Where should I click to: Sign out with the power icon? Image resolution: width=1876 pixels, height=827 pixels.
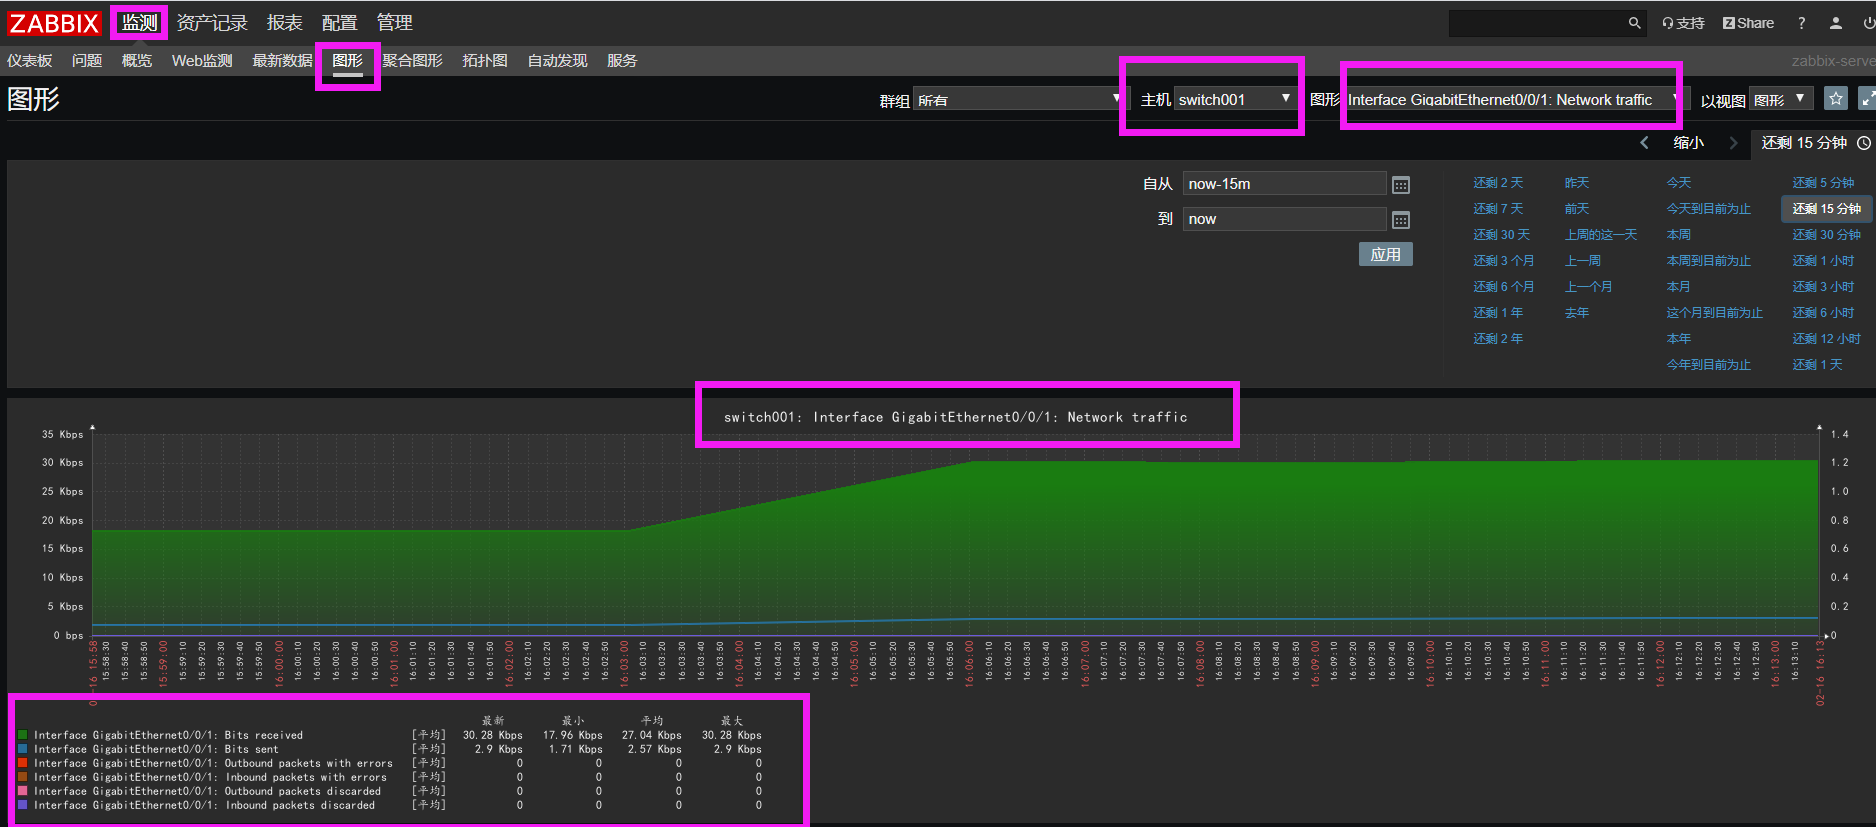[1870, 23]
